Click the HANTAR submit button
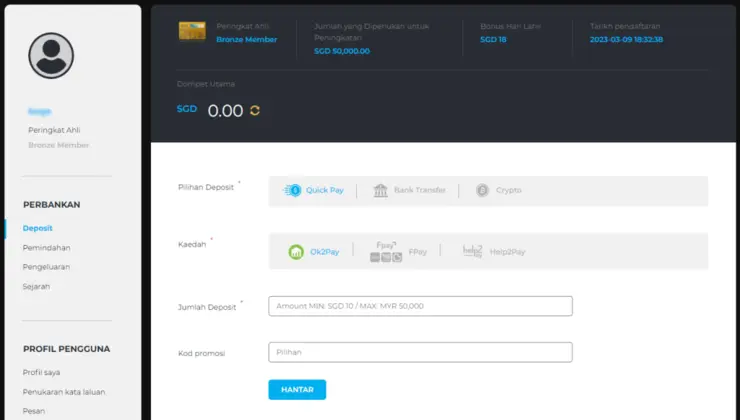The height and width of the screenshot is (420, 740). pos(297,390)
